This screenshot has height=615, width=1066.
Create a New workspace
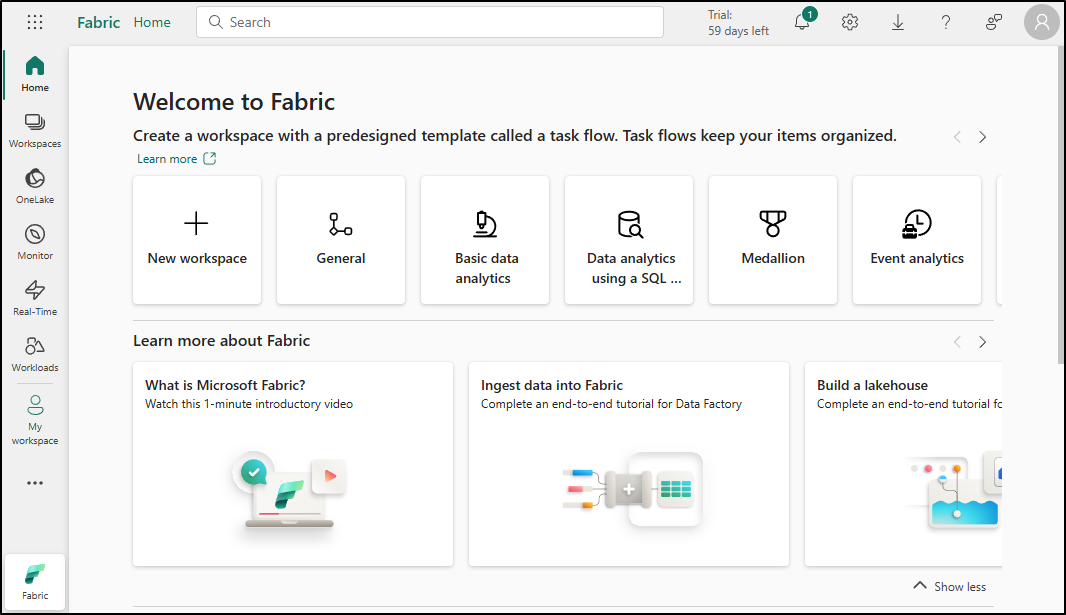pyautogui.click(x=196, y=240)
